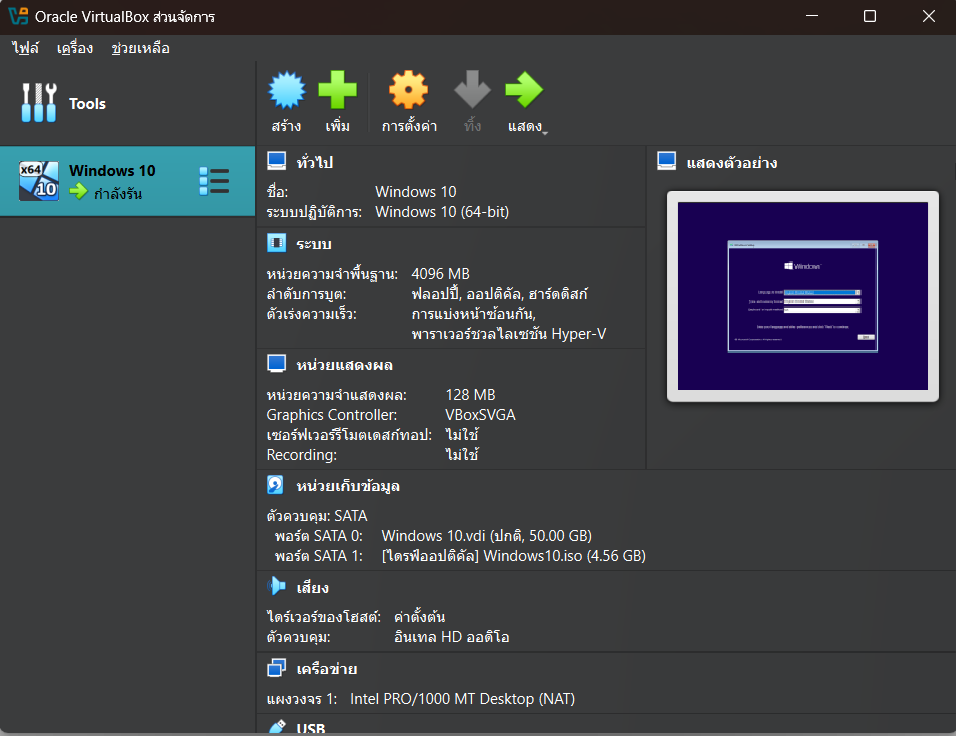Select the Tools wrench icon
The height and width of the screenshot is (736, 956).
39,102
